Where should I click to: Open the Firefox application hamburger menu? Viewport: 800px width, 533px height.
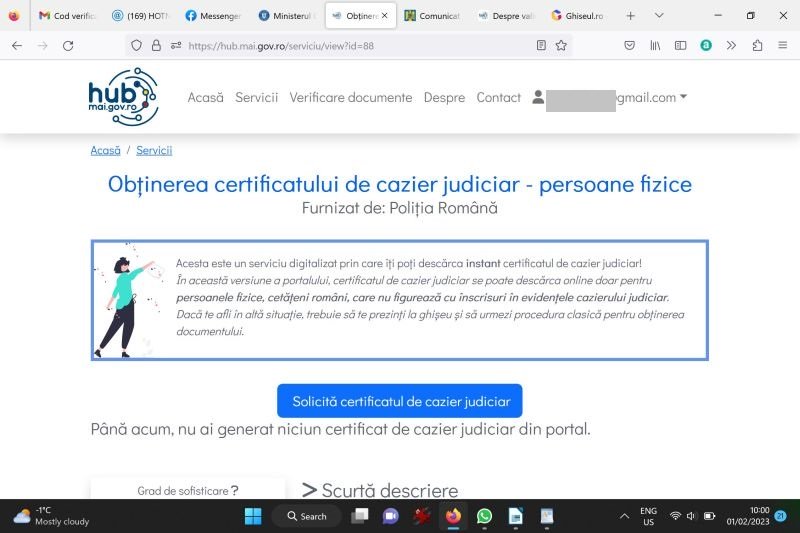click(x=782, y=45)
